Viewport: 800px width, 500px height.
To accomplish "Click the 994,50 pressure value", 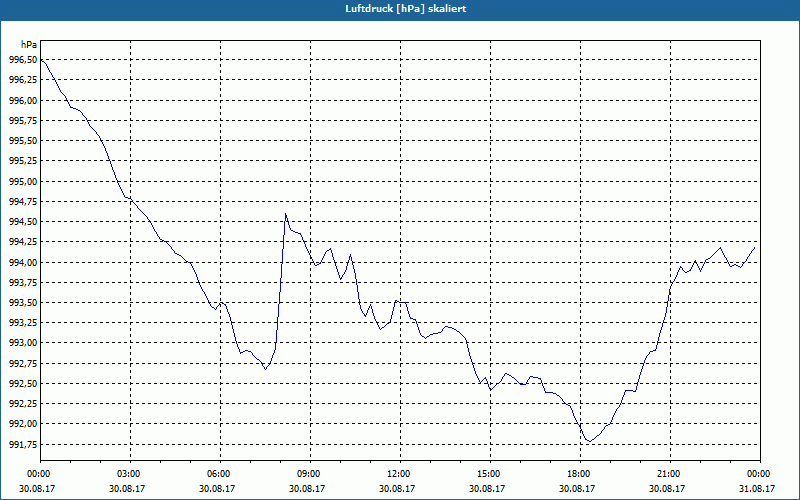I will click(23, 222).
